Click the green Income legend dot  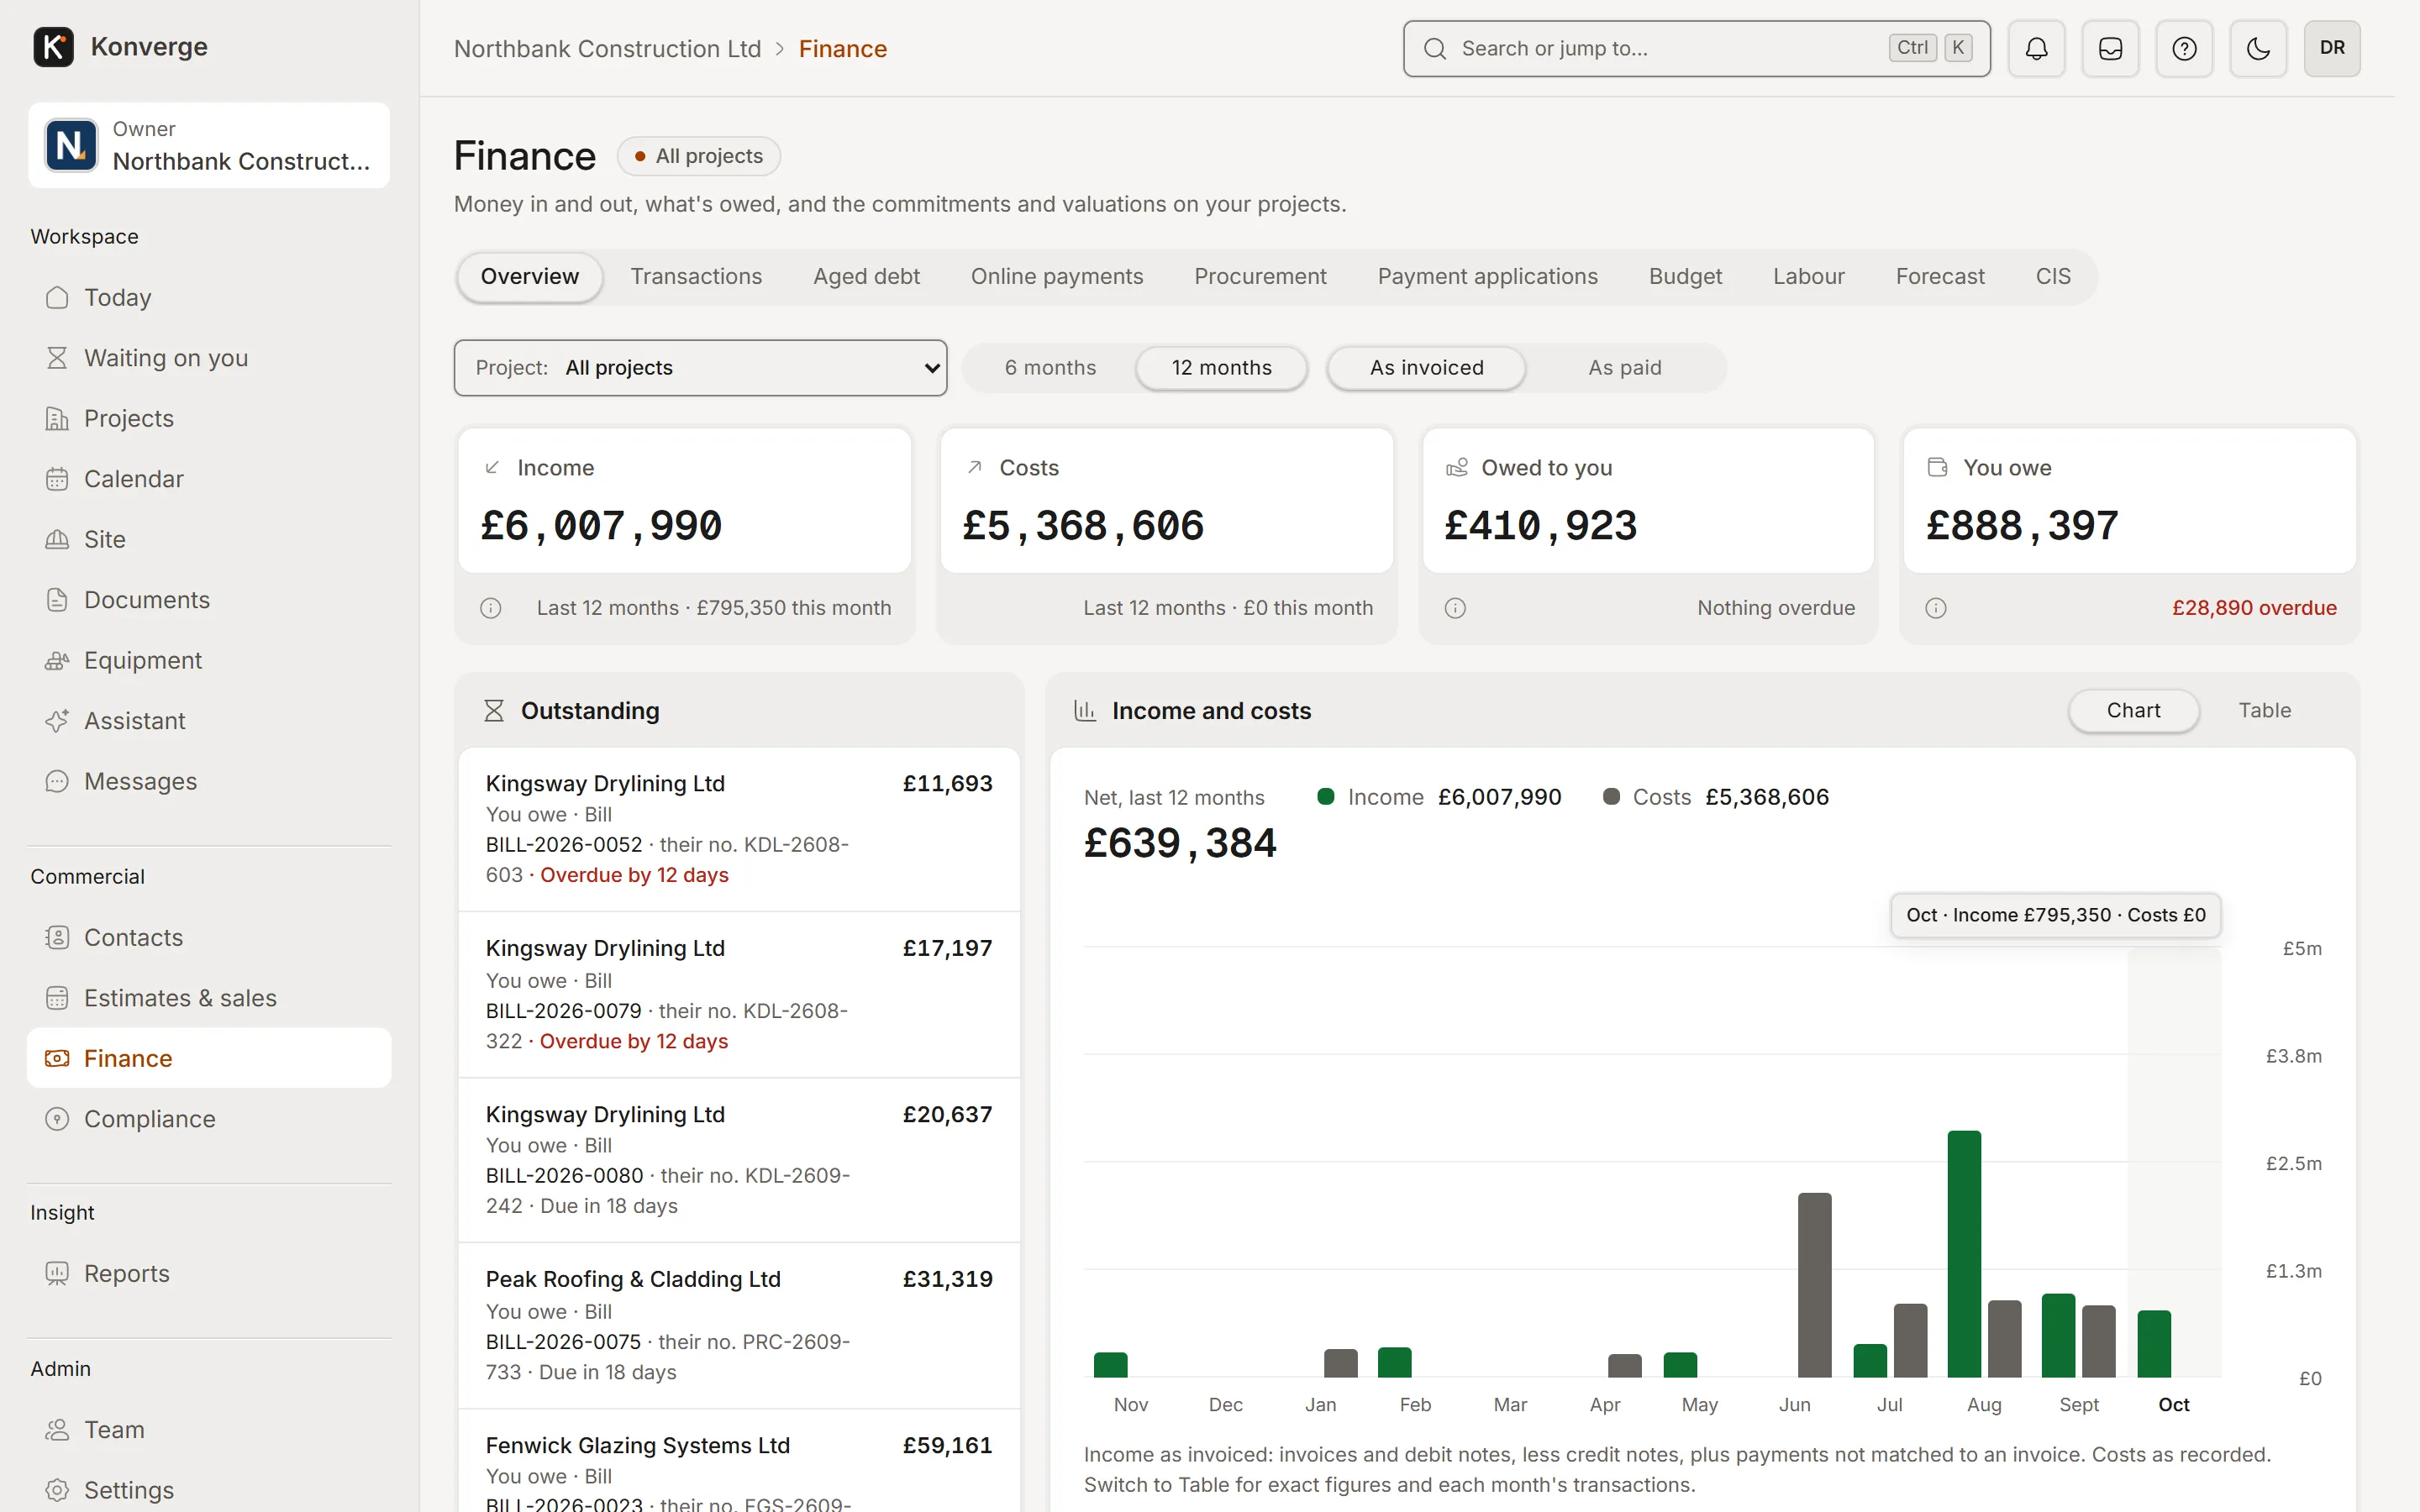point(1326,797)
